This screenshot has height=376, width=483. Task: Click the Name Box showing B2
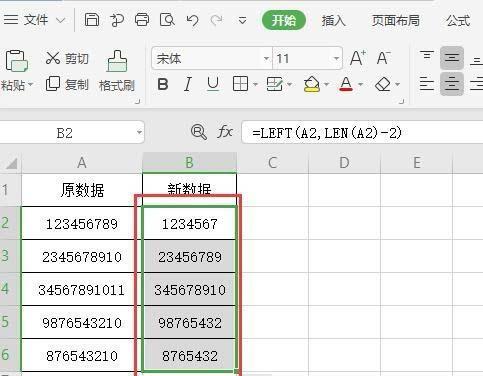click(65, 133)
